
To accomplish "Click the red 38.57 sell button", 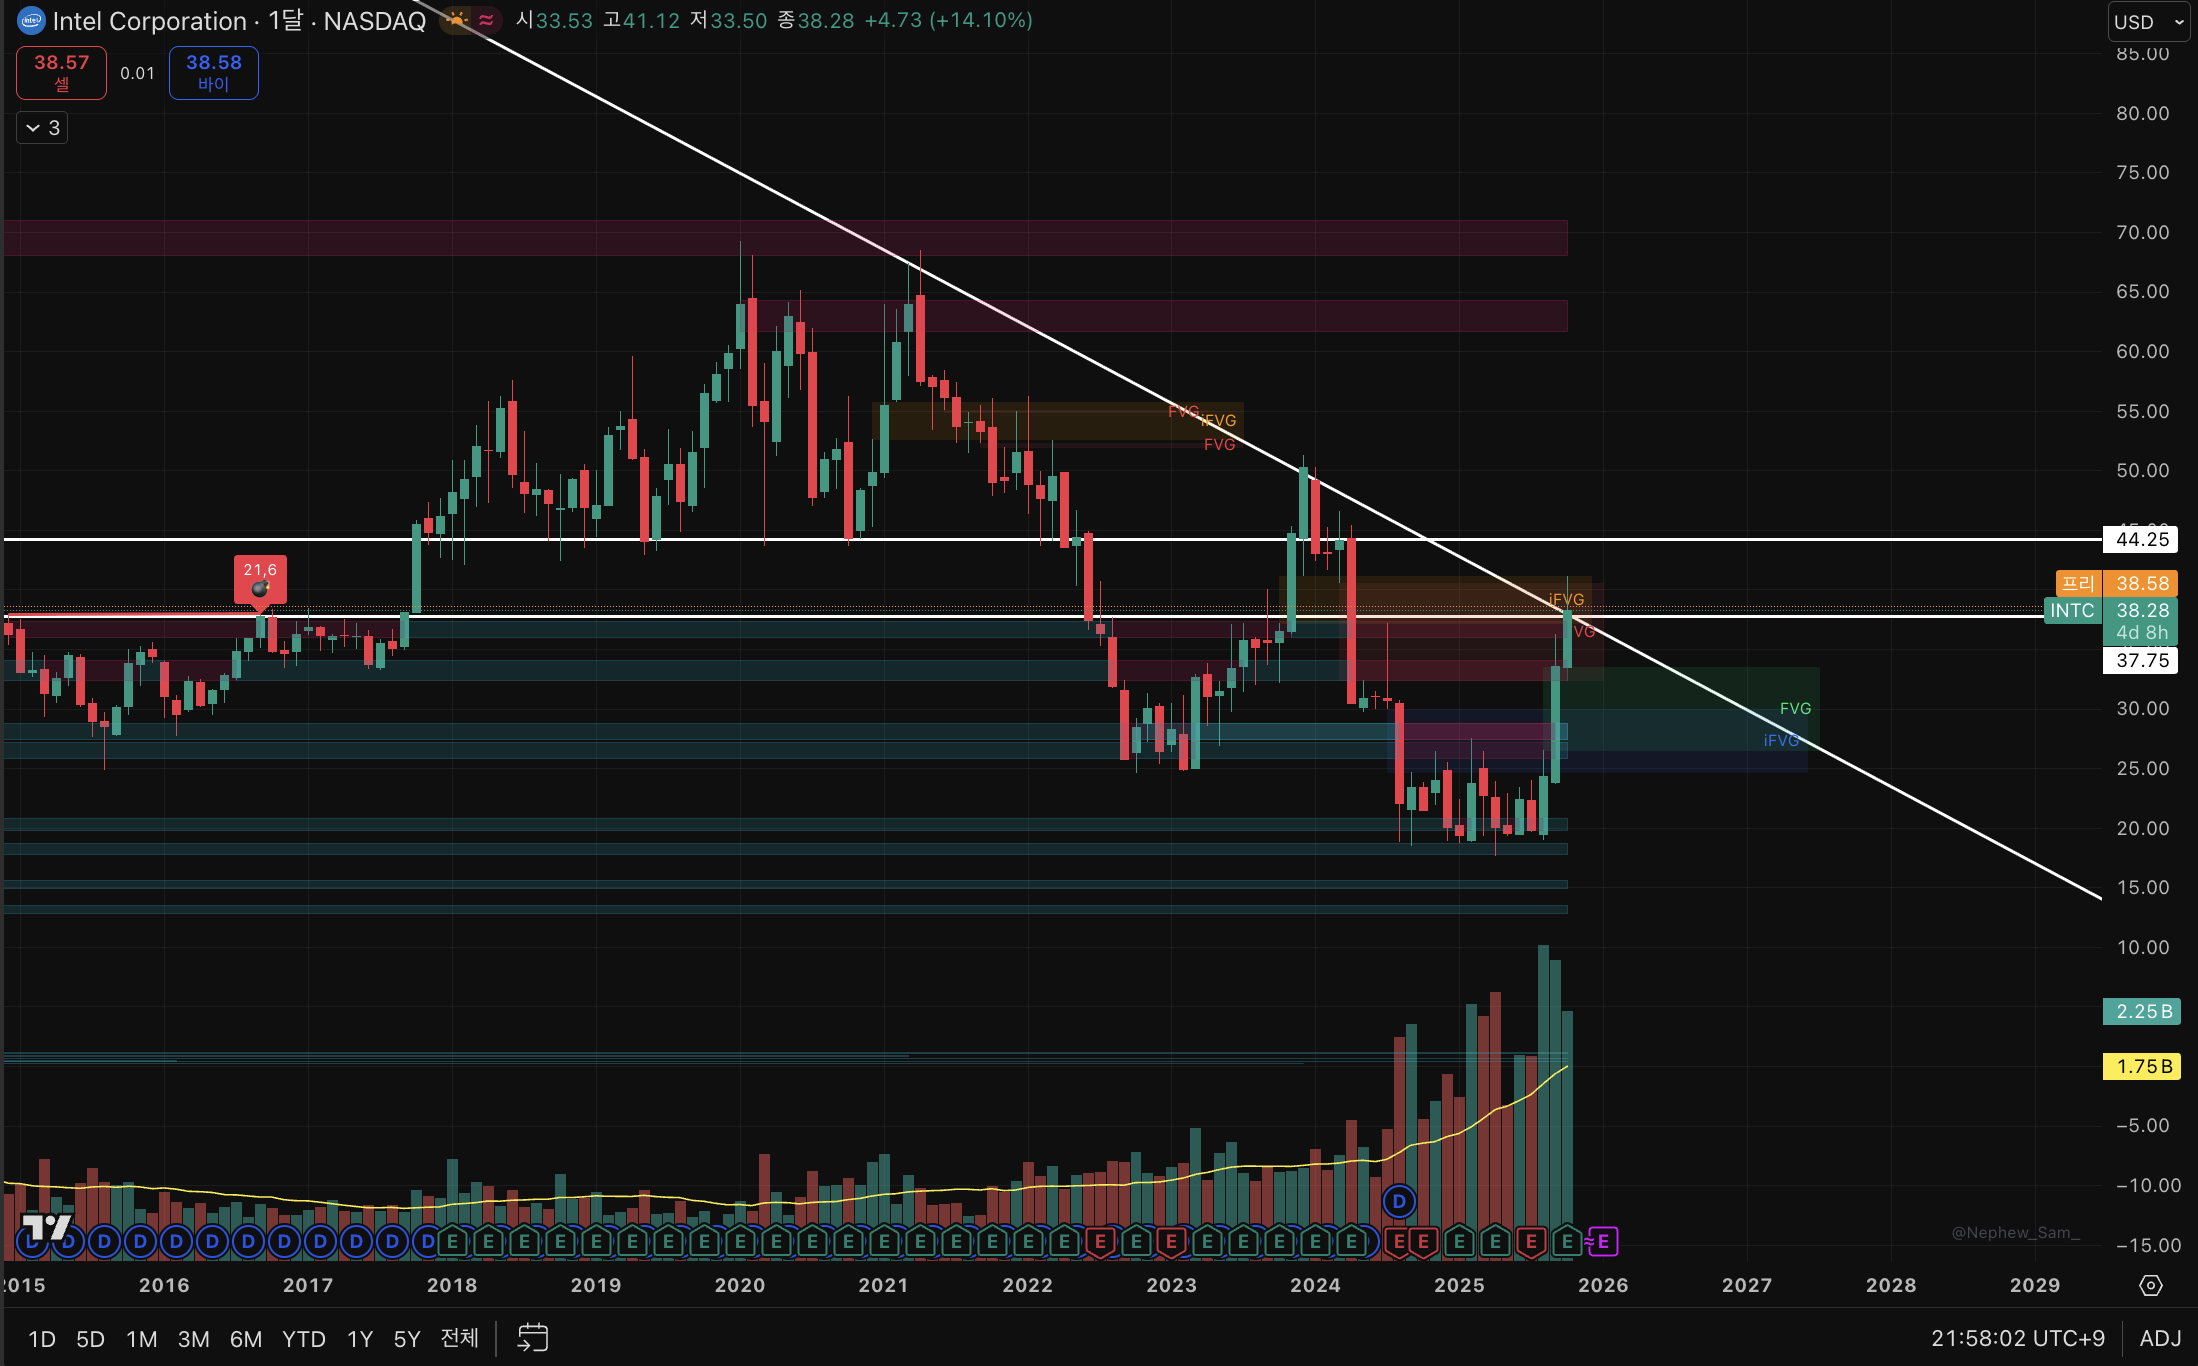I will pos(61,72).
